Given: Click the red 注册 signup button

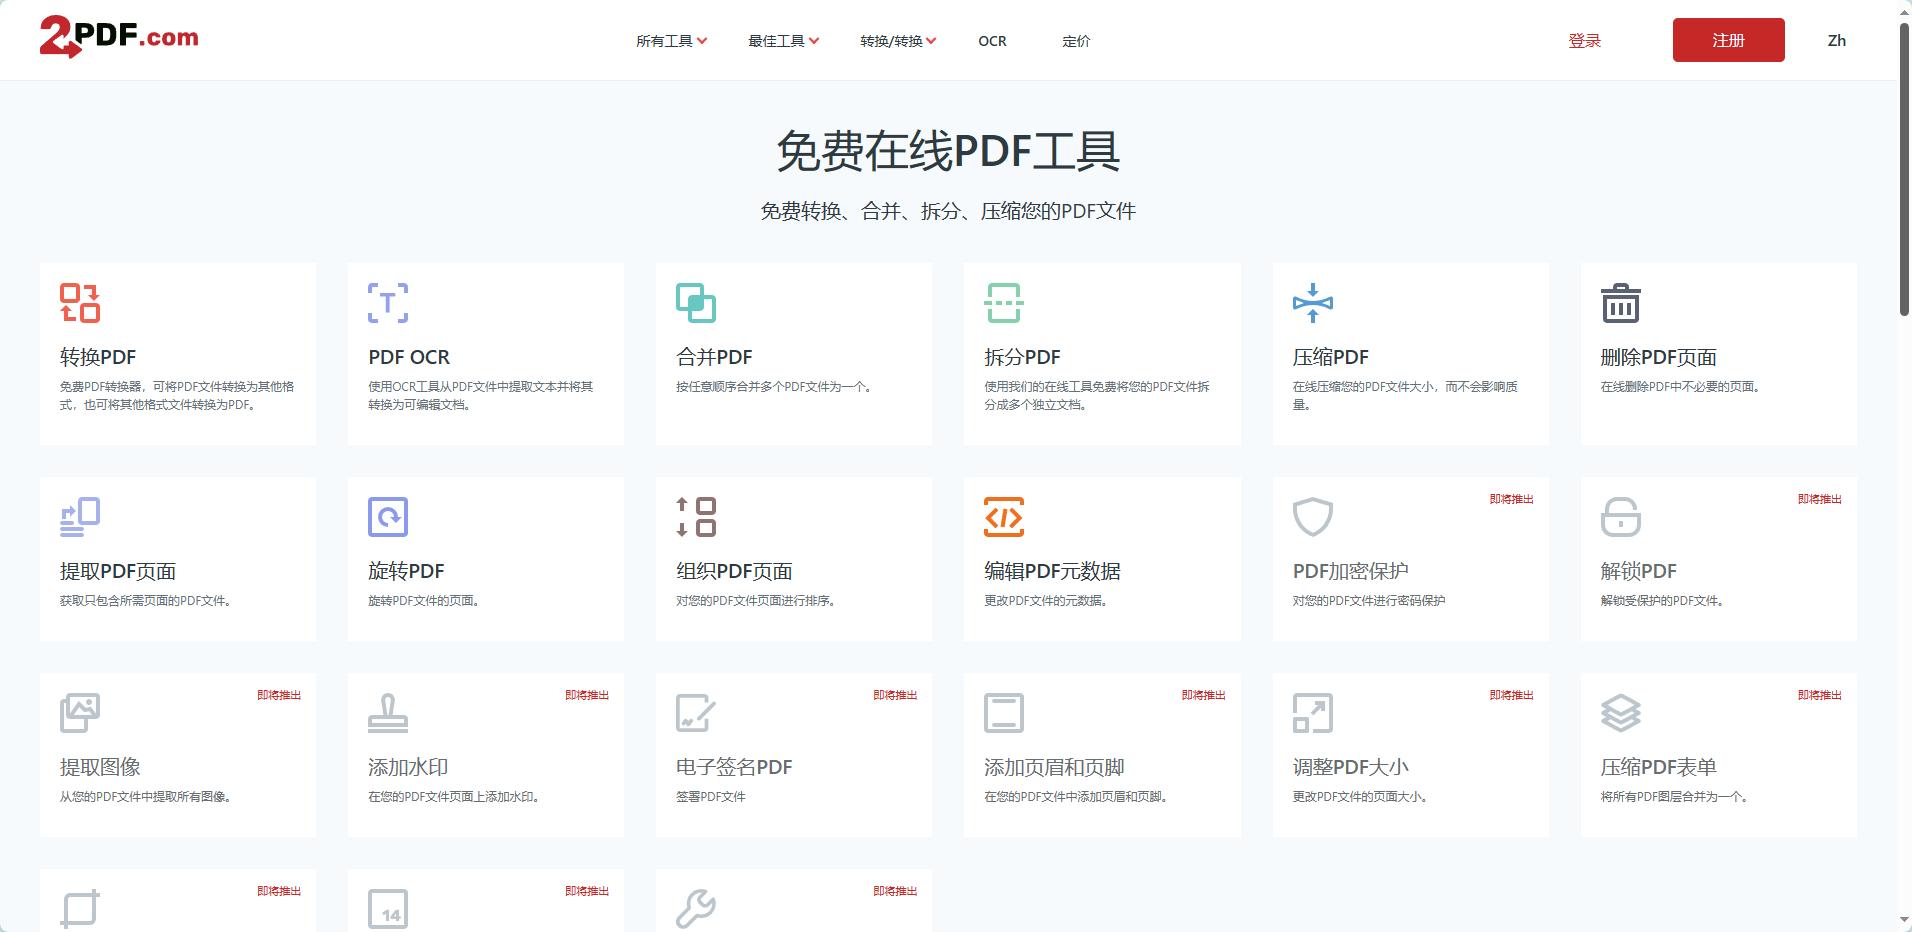Looking at the screenshot, I should click(x=1728, y=40).
